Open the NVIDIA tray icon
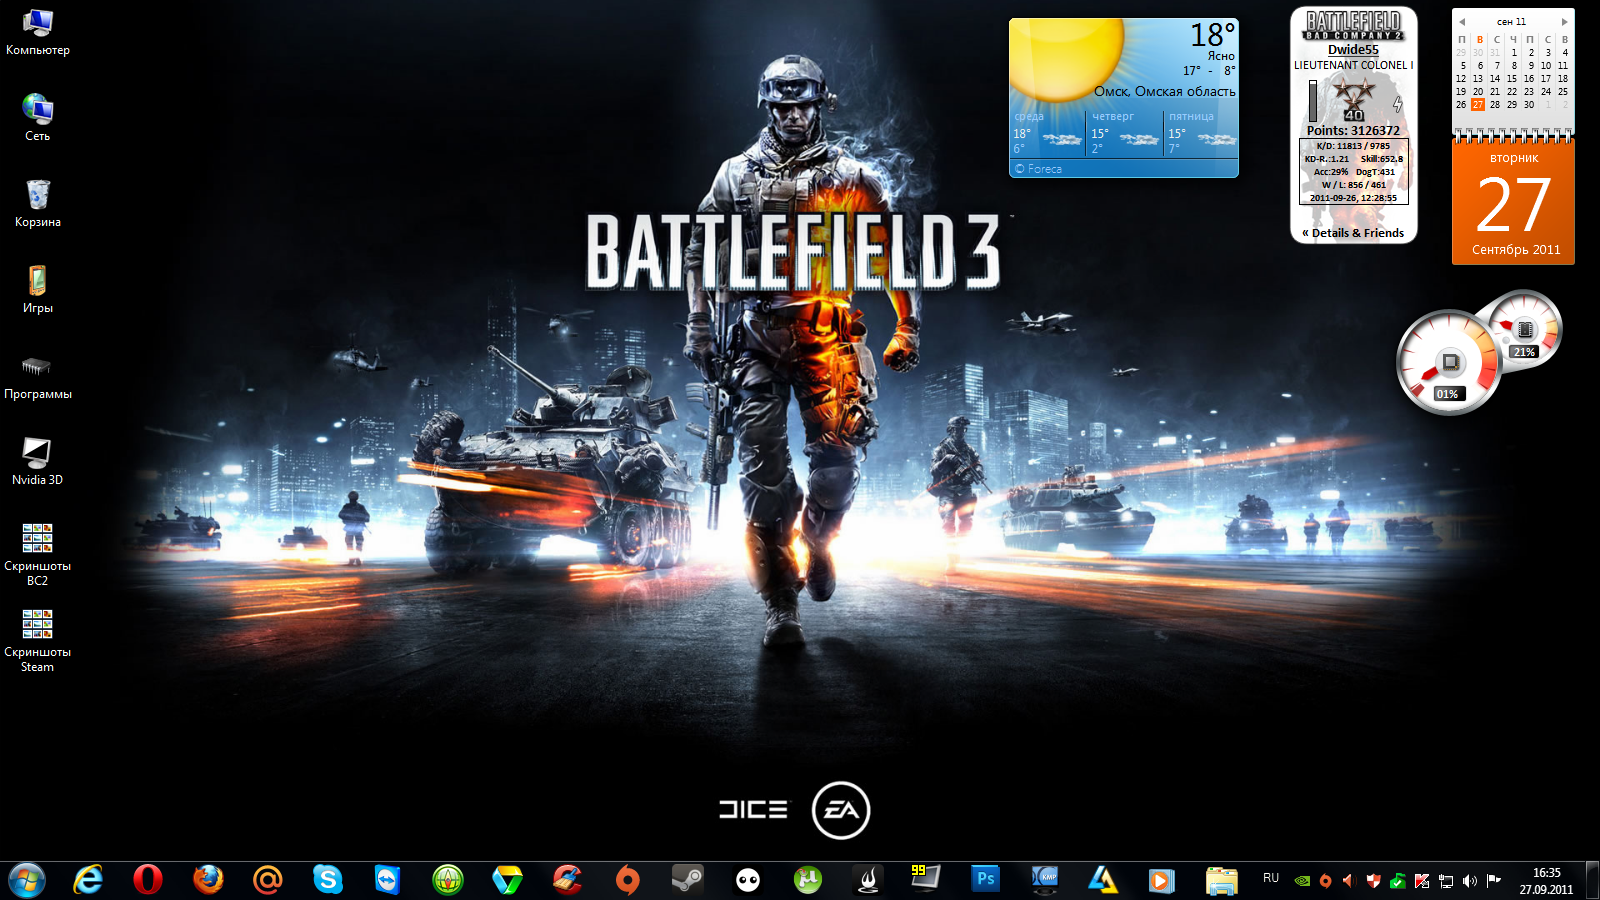 point(1302,881)
